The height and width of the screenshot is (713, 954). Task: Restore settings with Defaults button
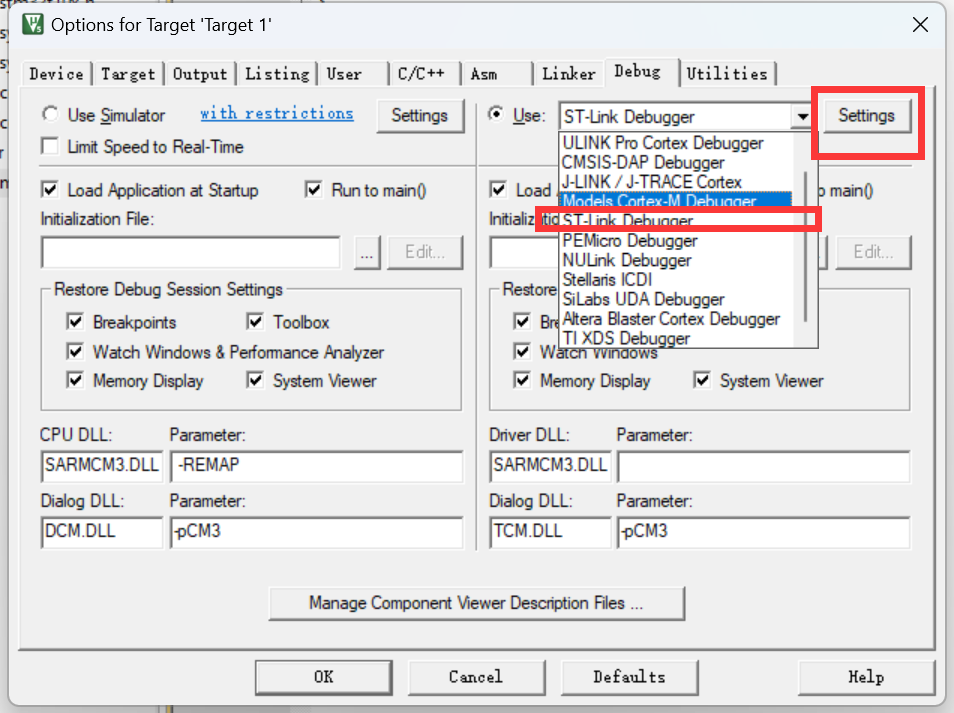click(x=629, y=677)
